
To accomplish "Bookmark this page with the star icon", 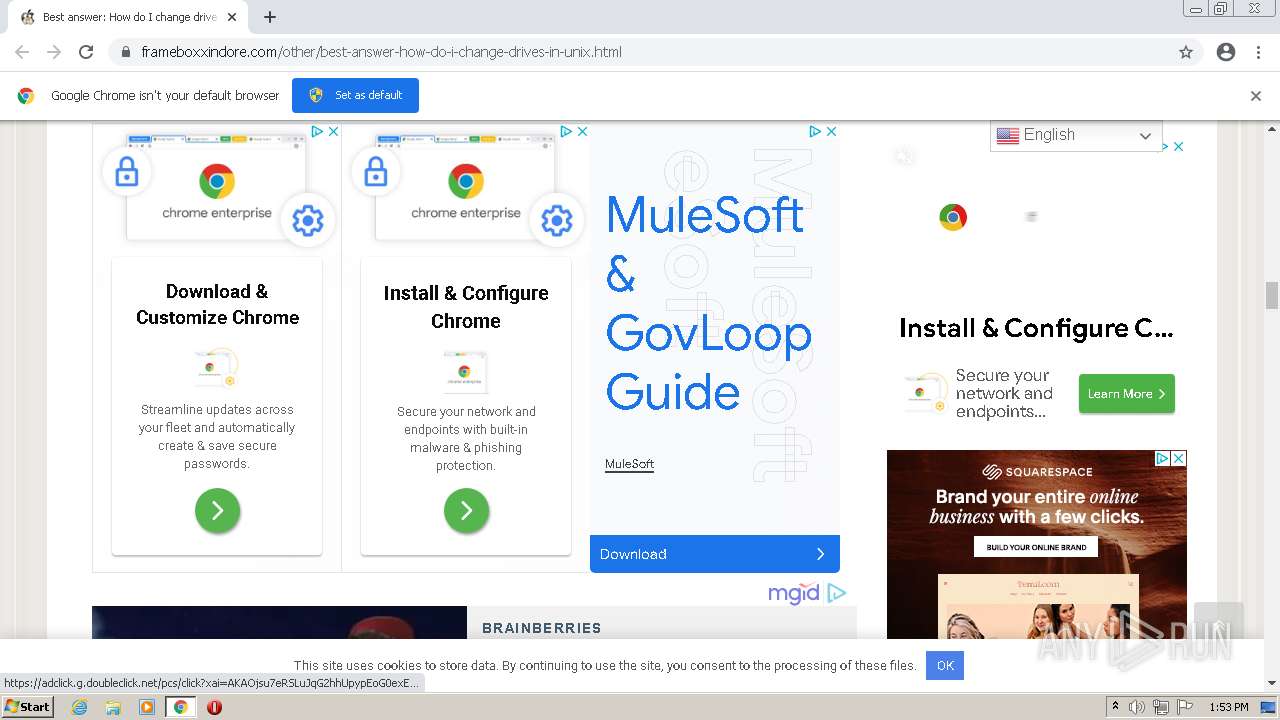I will 1186,52.
